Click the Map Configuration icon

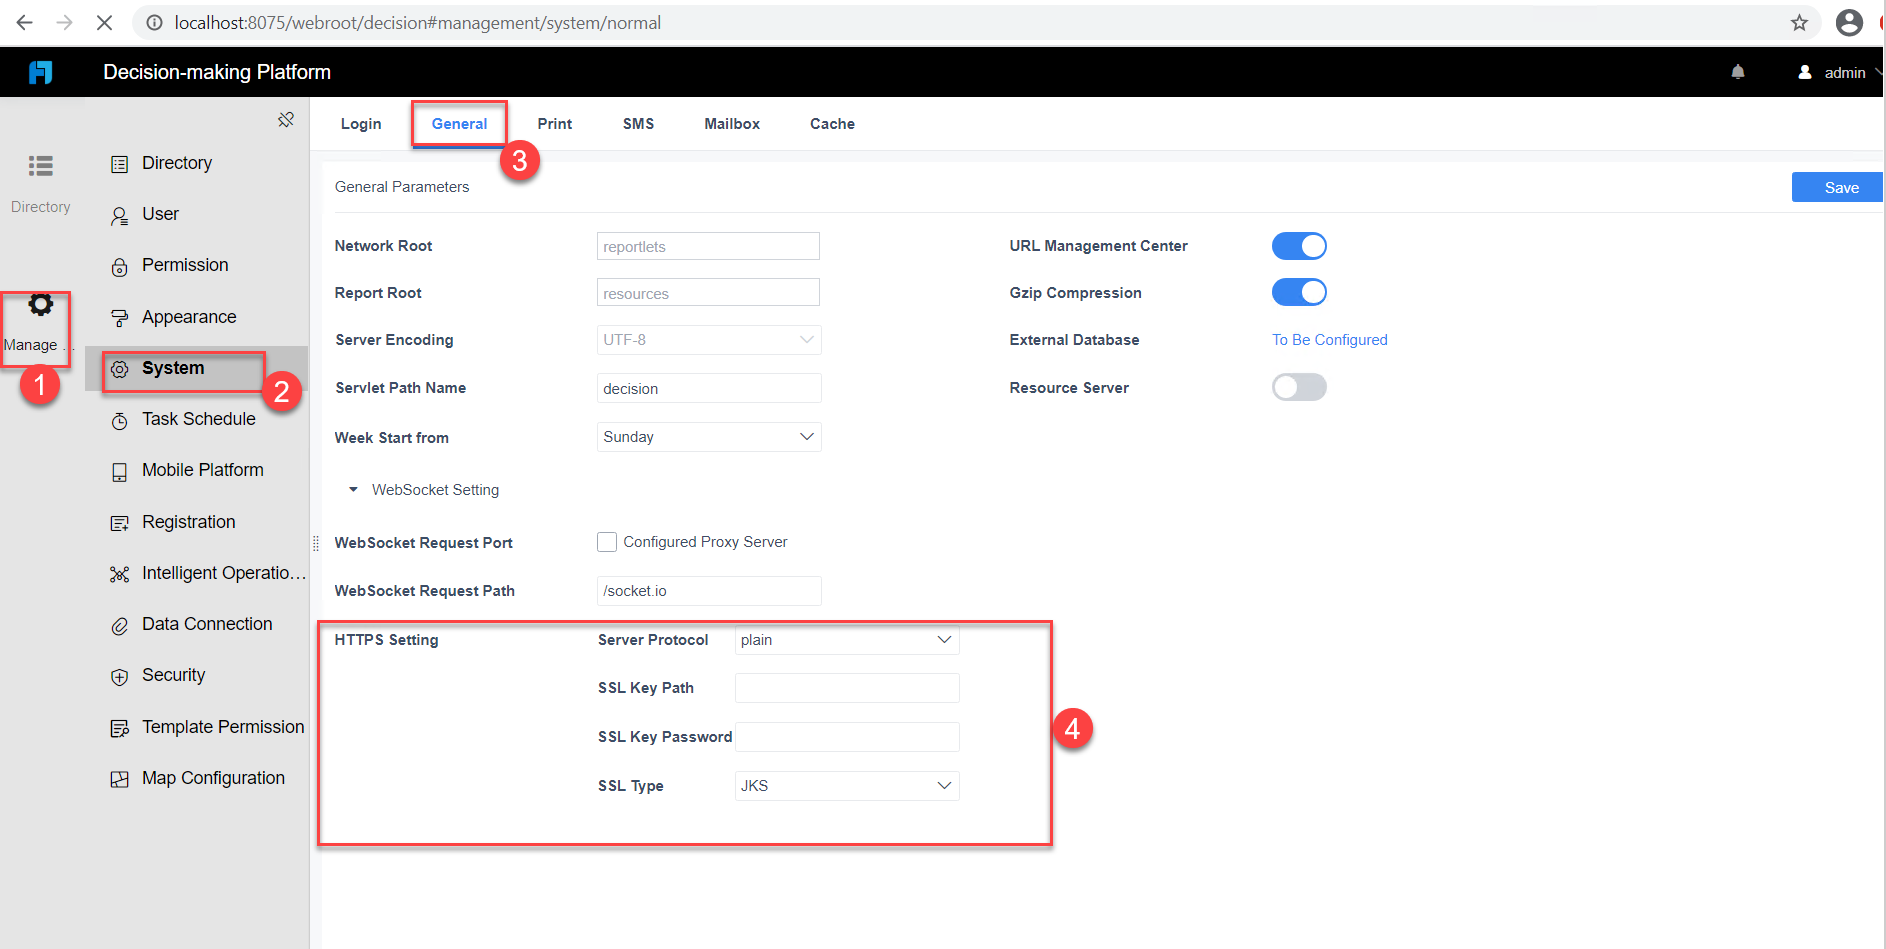[120, 779]
